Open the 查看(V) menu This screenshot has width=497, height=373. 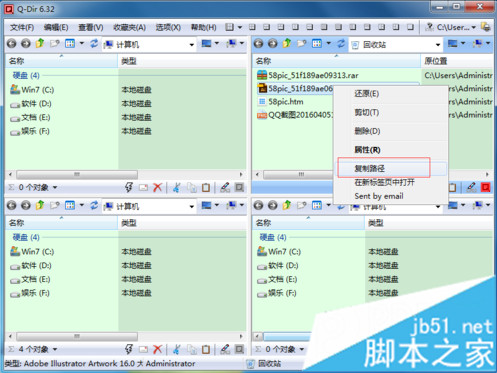click(x=91, y=27)
